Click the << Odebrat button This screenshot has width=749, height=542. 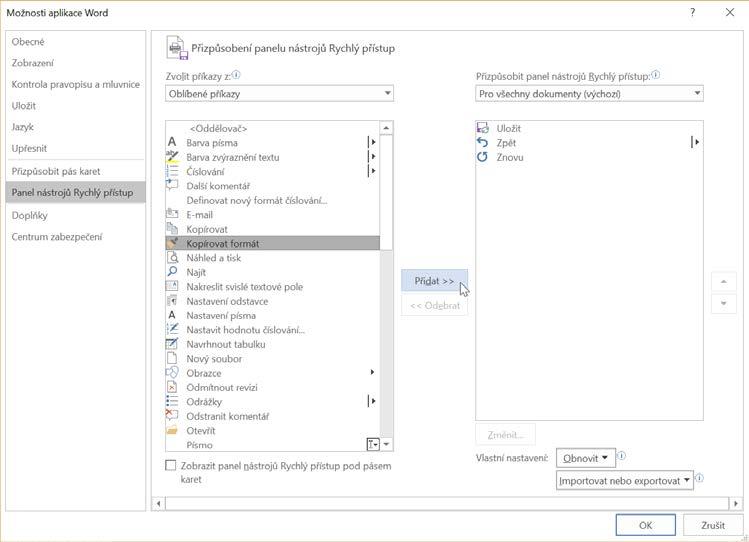(x=434, y=306)
